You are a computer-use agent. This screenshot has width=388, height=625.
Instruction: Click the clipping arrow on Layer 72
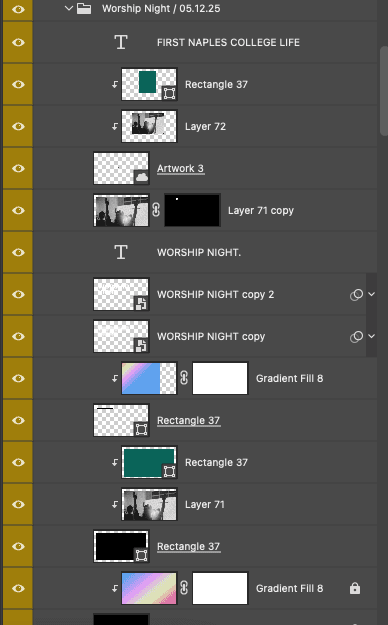pyautogui.click(x=115, y=126)
